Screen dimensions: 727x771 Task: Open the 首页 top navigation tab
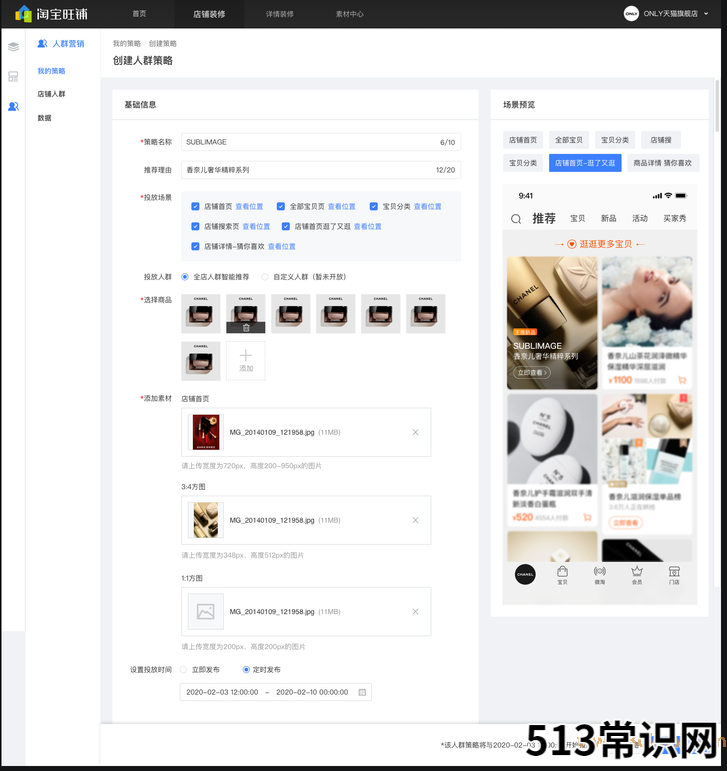pyautogui.click(x=139, y=14)
